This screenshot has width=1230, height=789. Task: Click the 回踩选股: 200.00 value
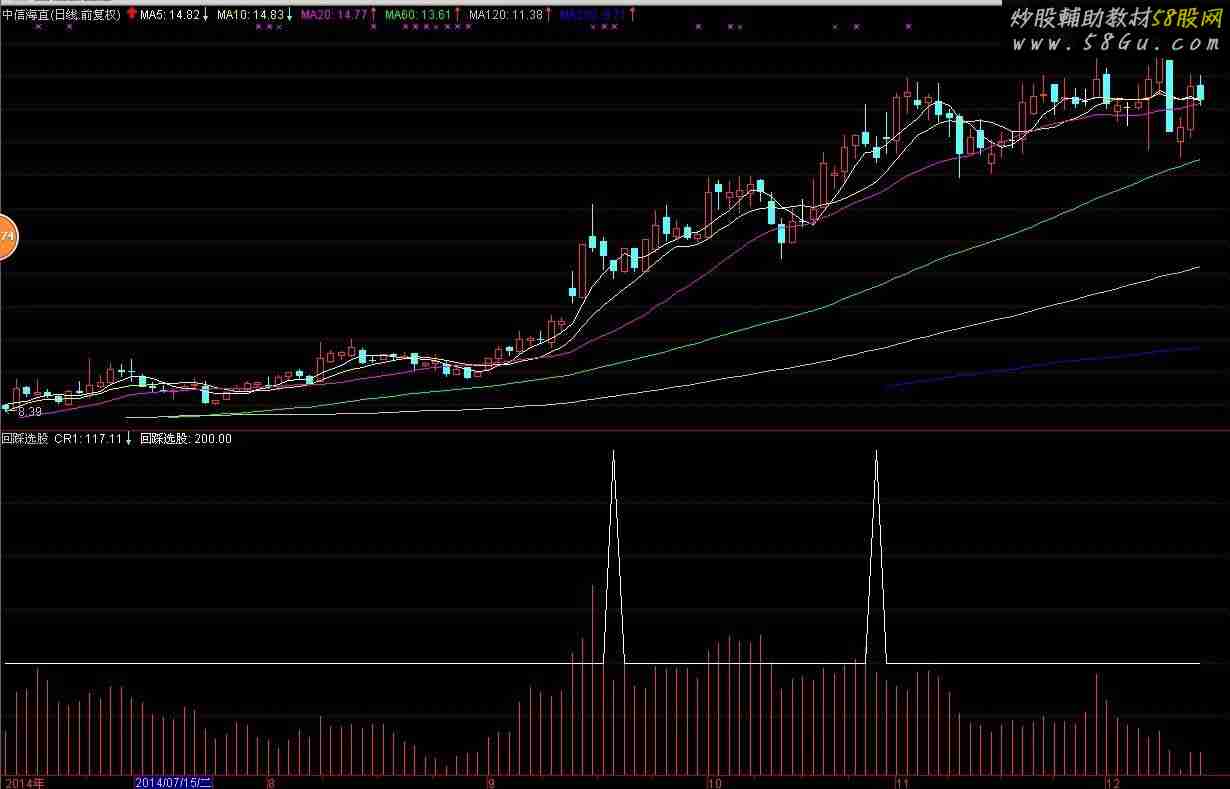186,438
